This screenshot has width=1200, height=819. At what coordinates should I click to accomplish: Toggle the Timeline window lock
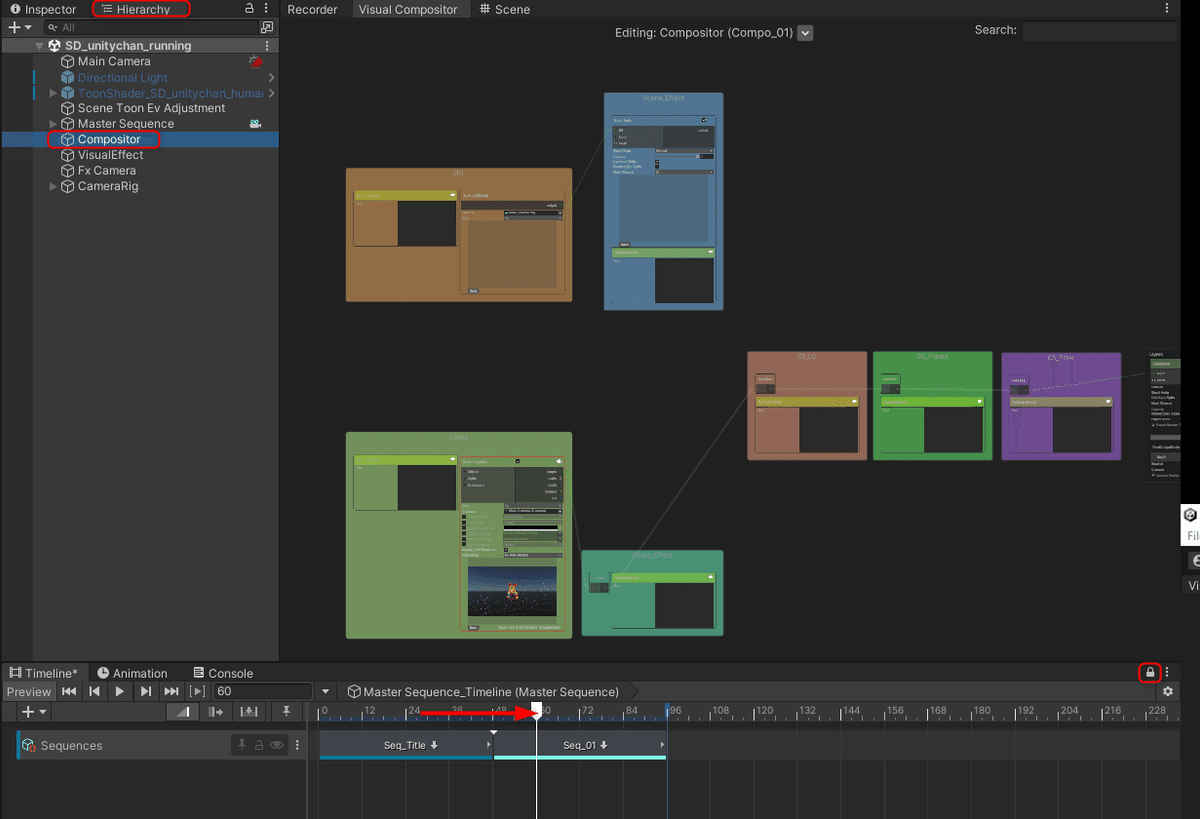tap(1150, 672)
